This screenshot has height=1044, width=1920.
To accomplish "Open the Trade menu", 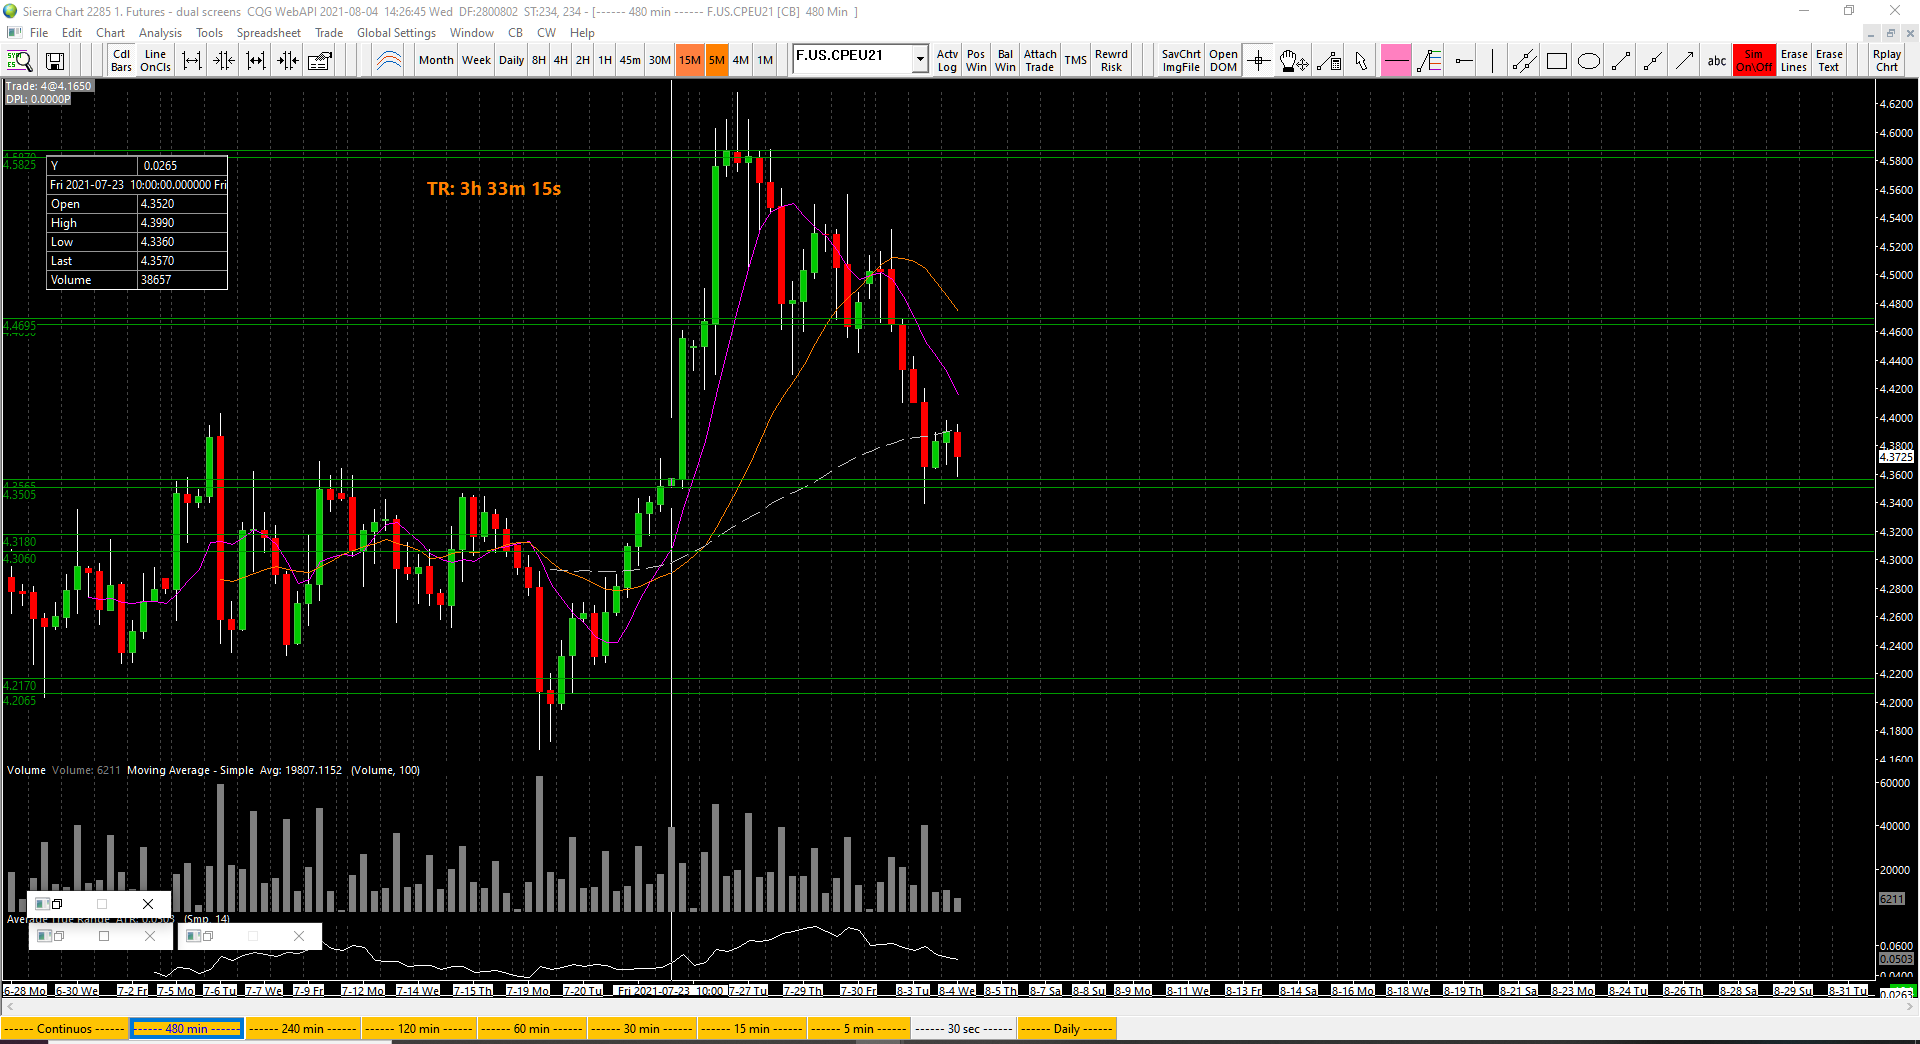I will pyautogui.click(x=329, y=33).
